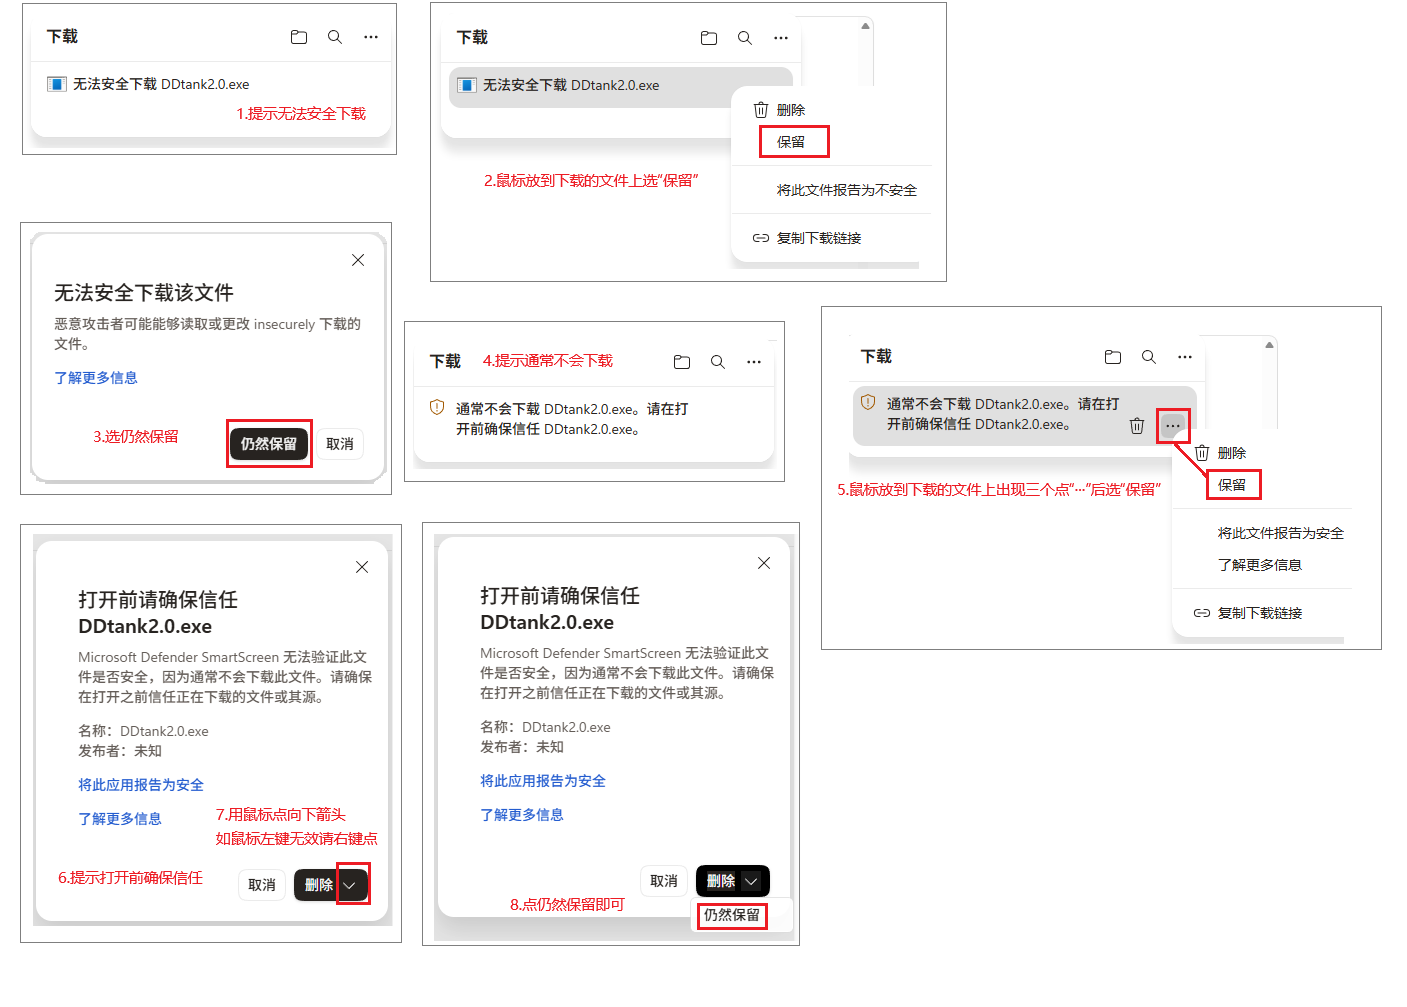Open 了解更多信息 link in step 8 dialog

(522, 815)
